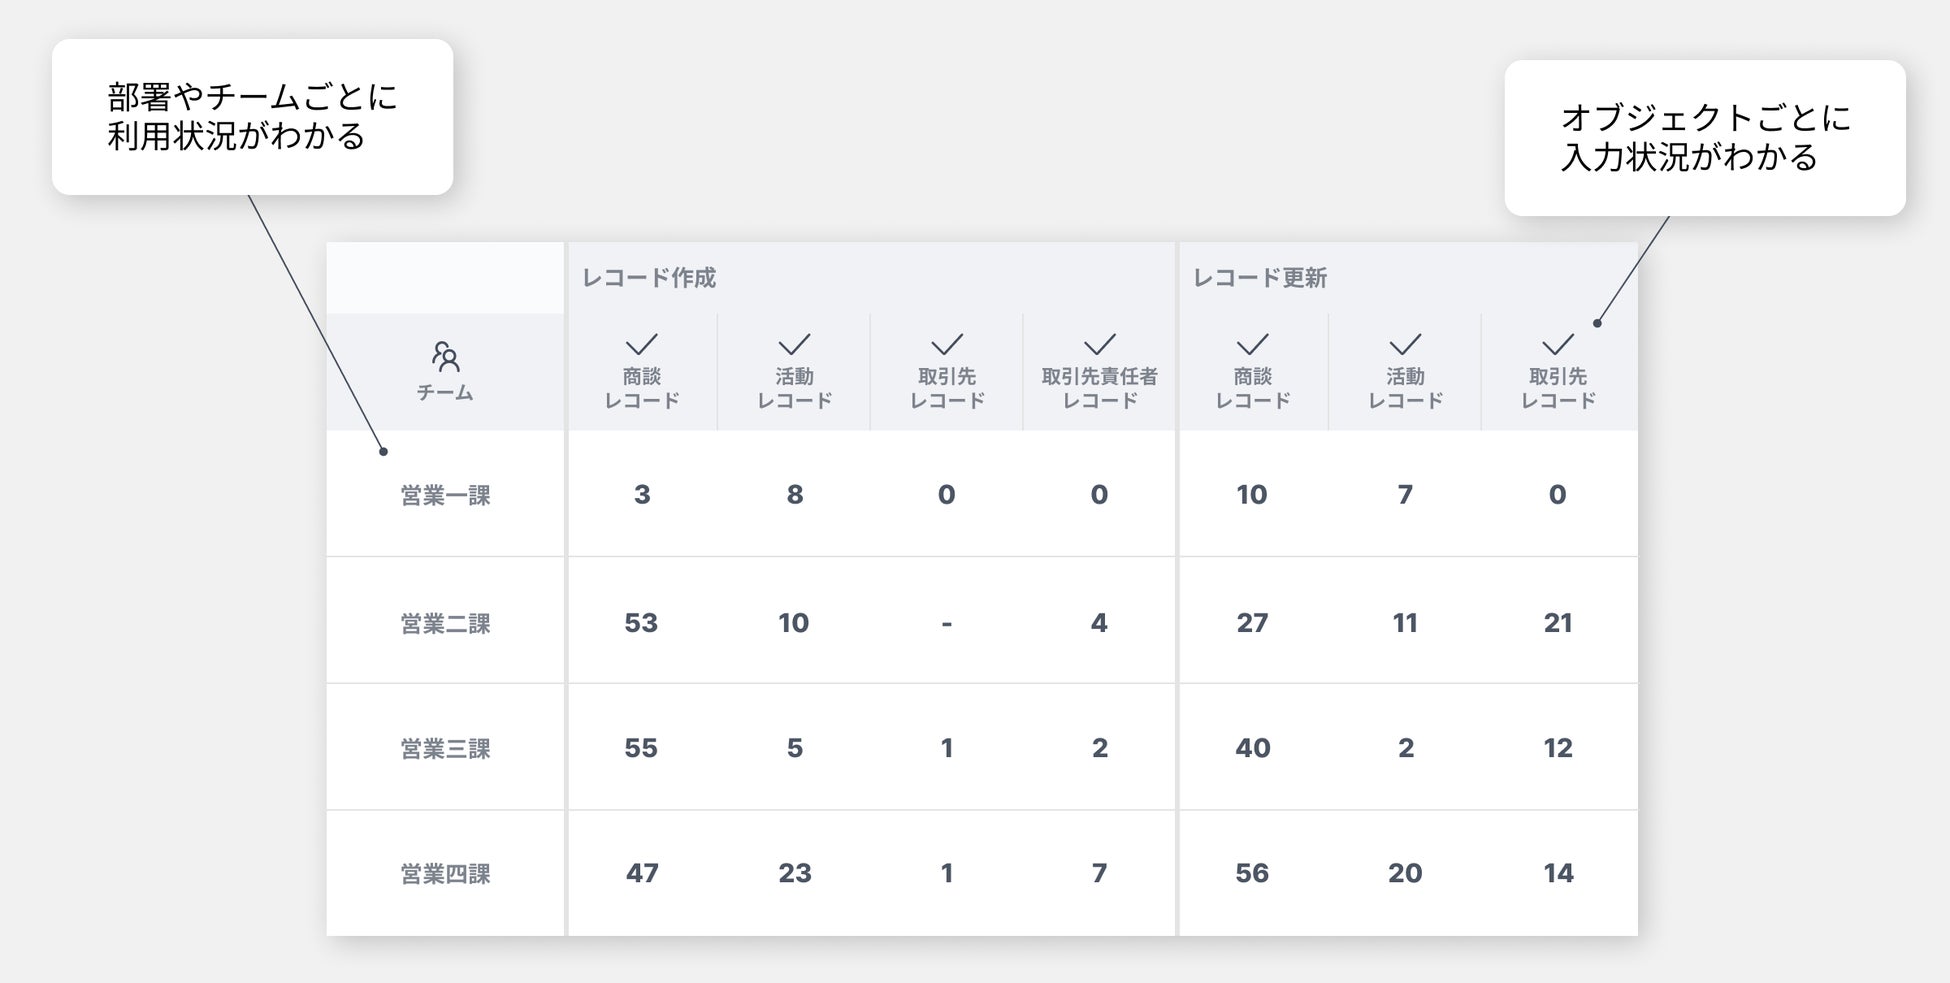Click value 53 in 営業二課 row
Image resolution: width=1950 pixels, height=983 pixels.
641,623
